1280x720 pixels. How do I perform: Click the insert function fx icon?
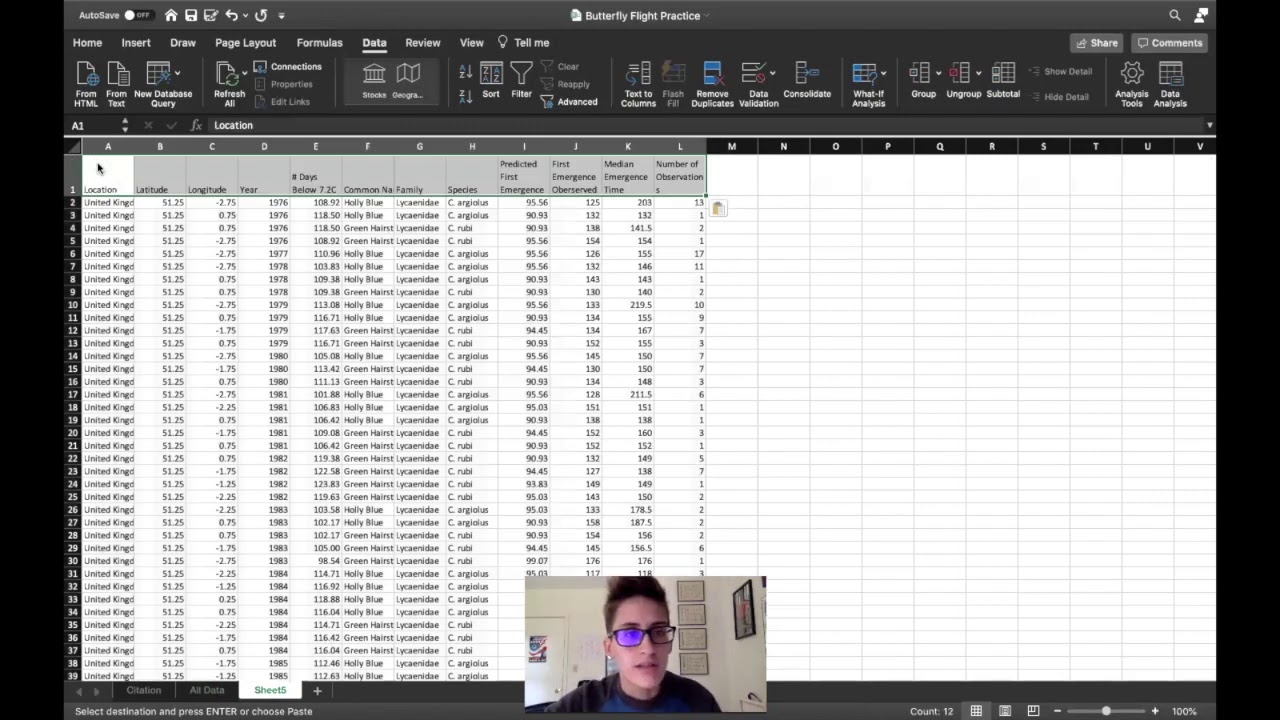[196, 125]
